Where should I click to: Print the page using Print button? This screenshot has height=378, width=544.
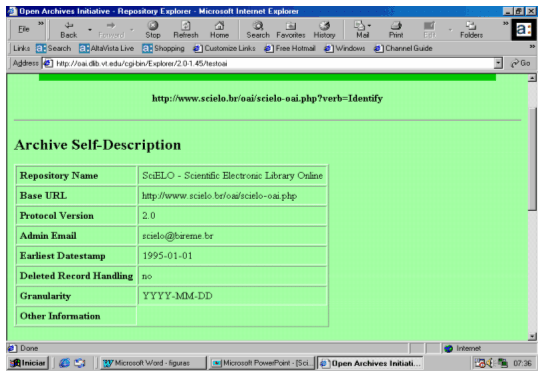click(x=396, y=30)
